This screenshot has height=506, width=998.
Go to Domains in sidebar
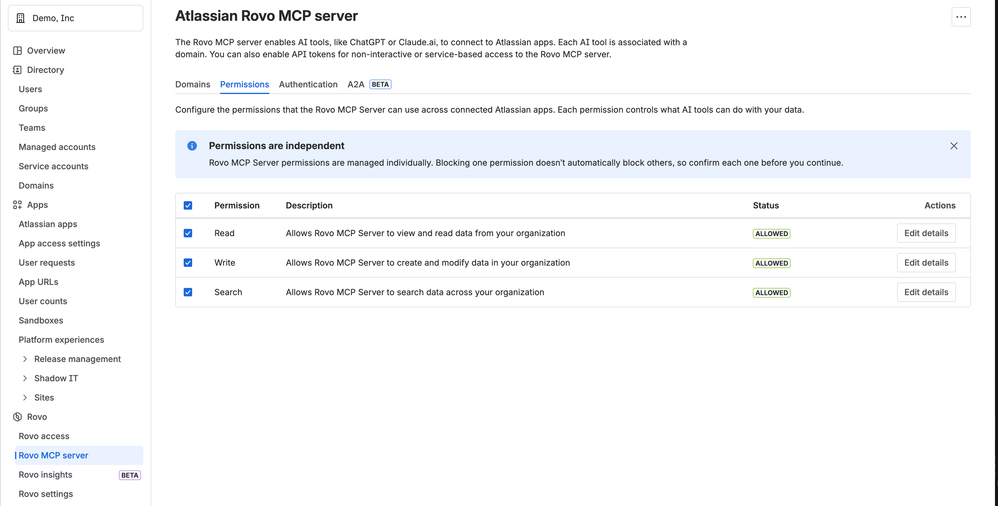click(x=36, y=186)
